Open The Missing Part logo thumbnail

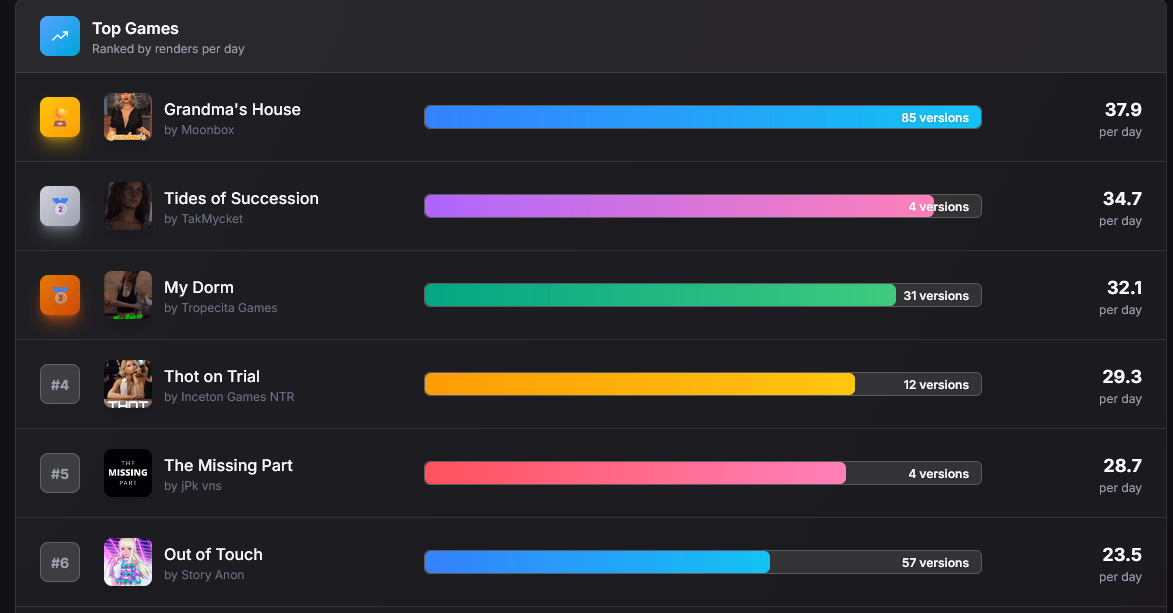[x=128, y=473]
